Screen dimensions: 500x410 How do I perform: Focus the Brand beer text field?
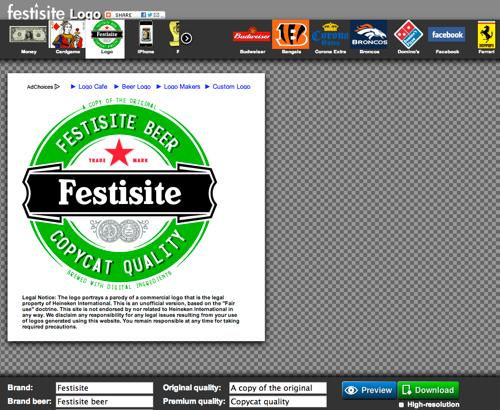104,401
